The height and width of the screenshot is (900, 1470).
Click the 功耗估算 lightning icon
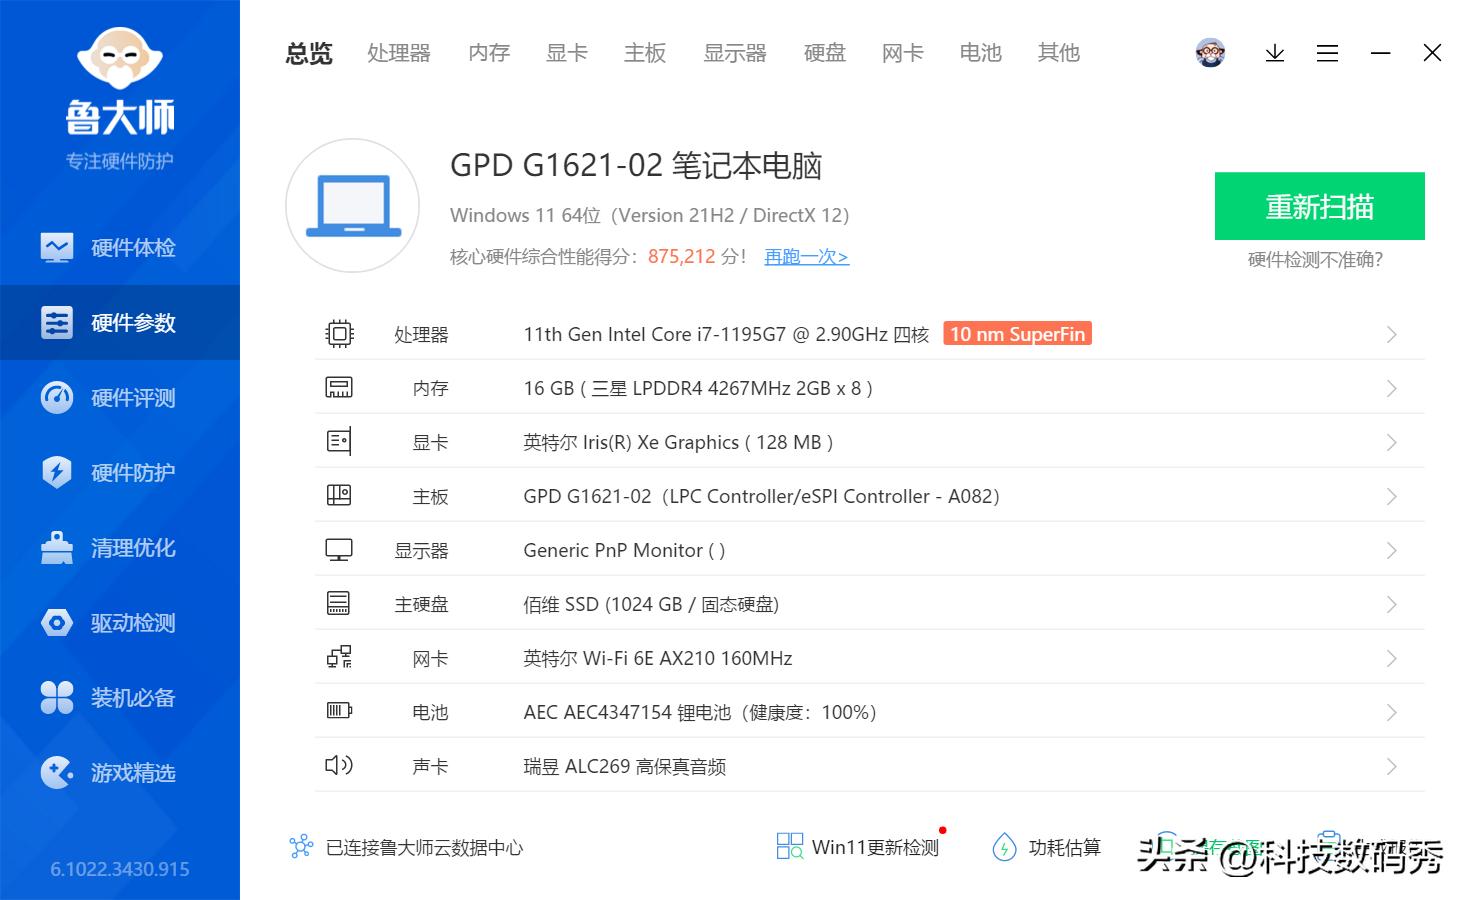pyautogui.click(x=1005, y=847)
